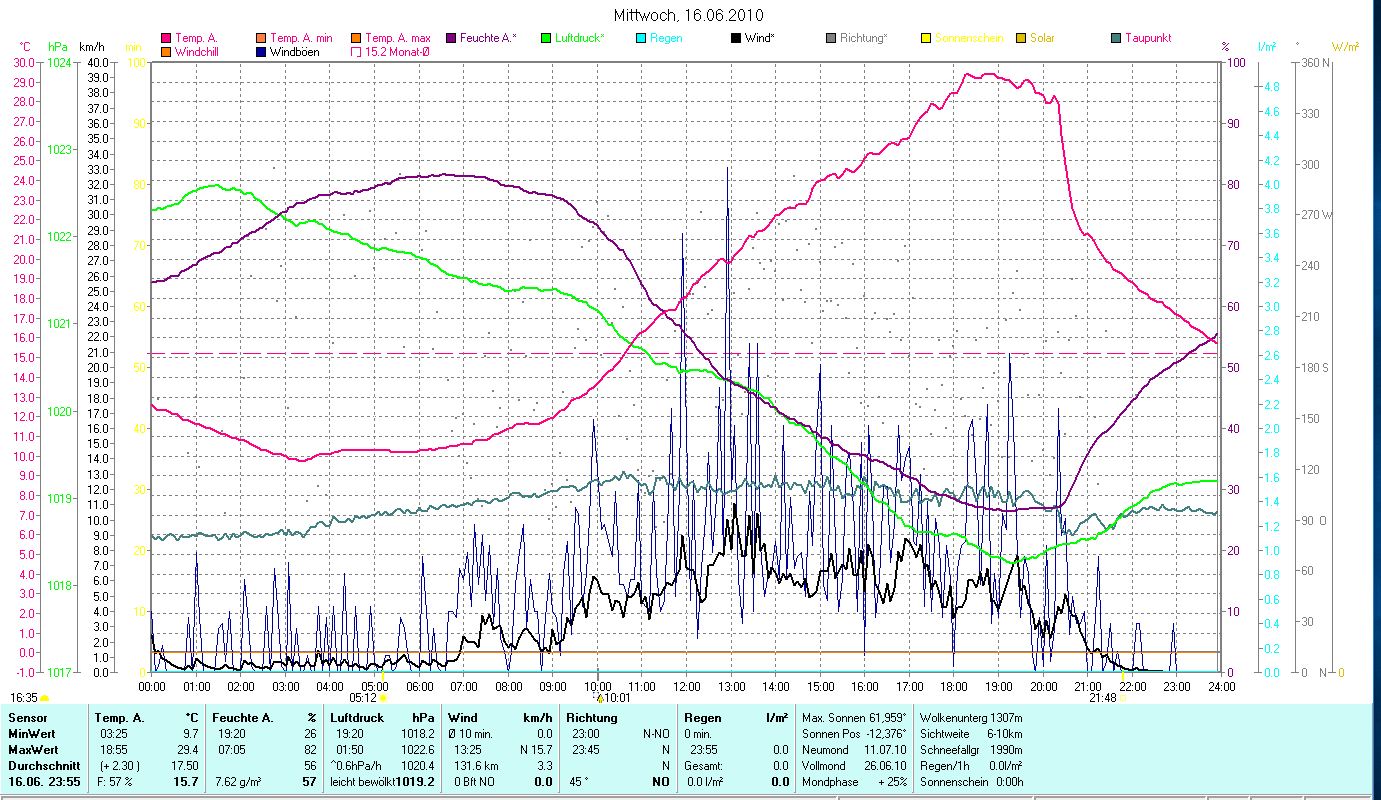
Task: Toggle the Temp. A. series in legend
Action: (166, 38)
